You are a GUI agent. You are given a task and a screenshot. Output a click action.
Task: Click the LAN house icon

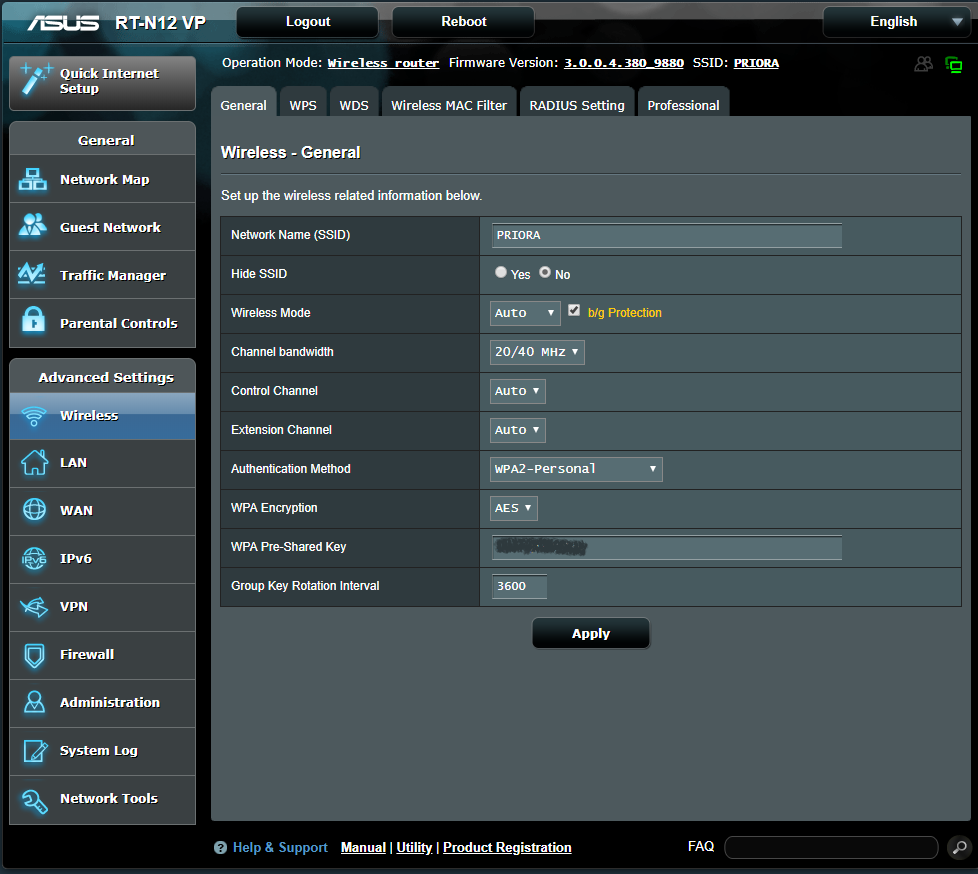[34, 462]
